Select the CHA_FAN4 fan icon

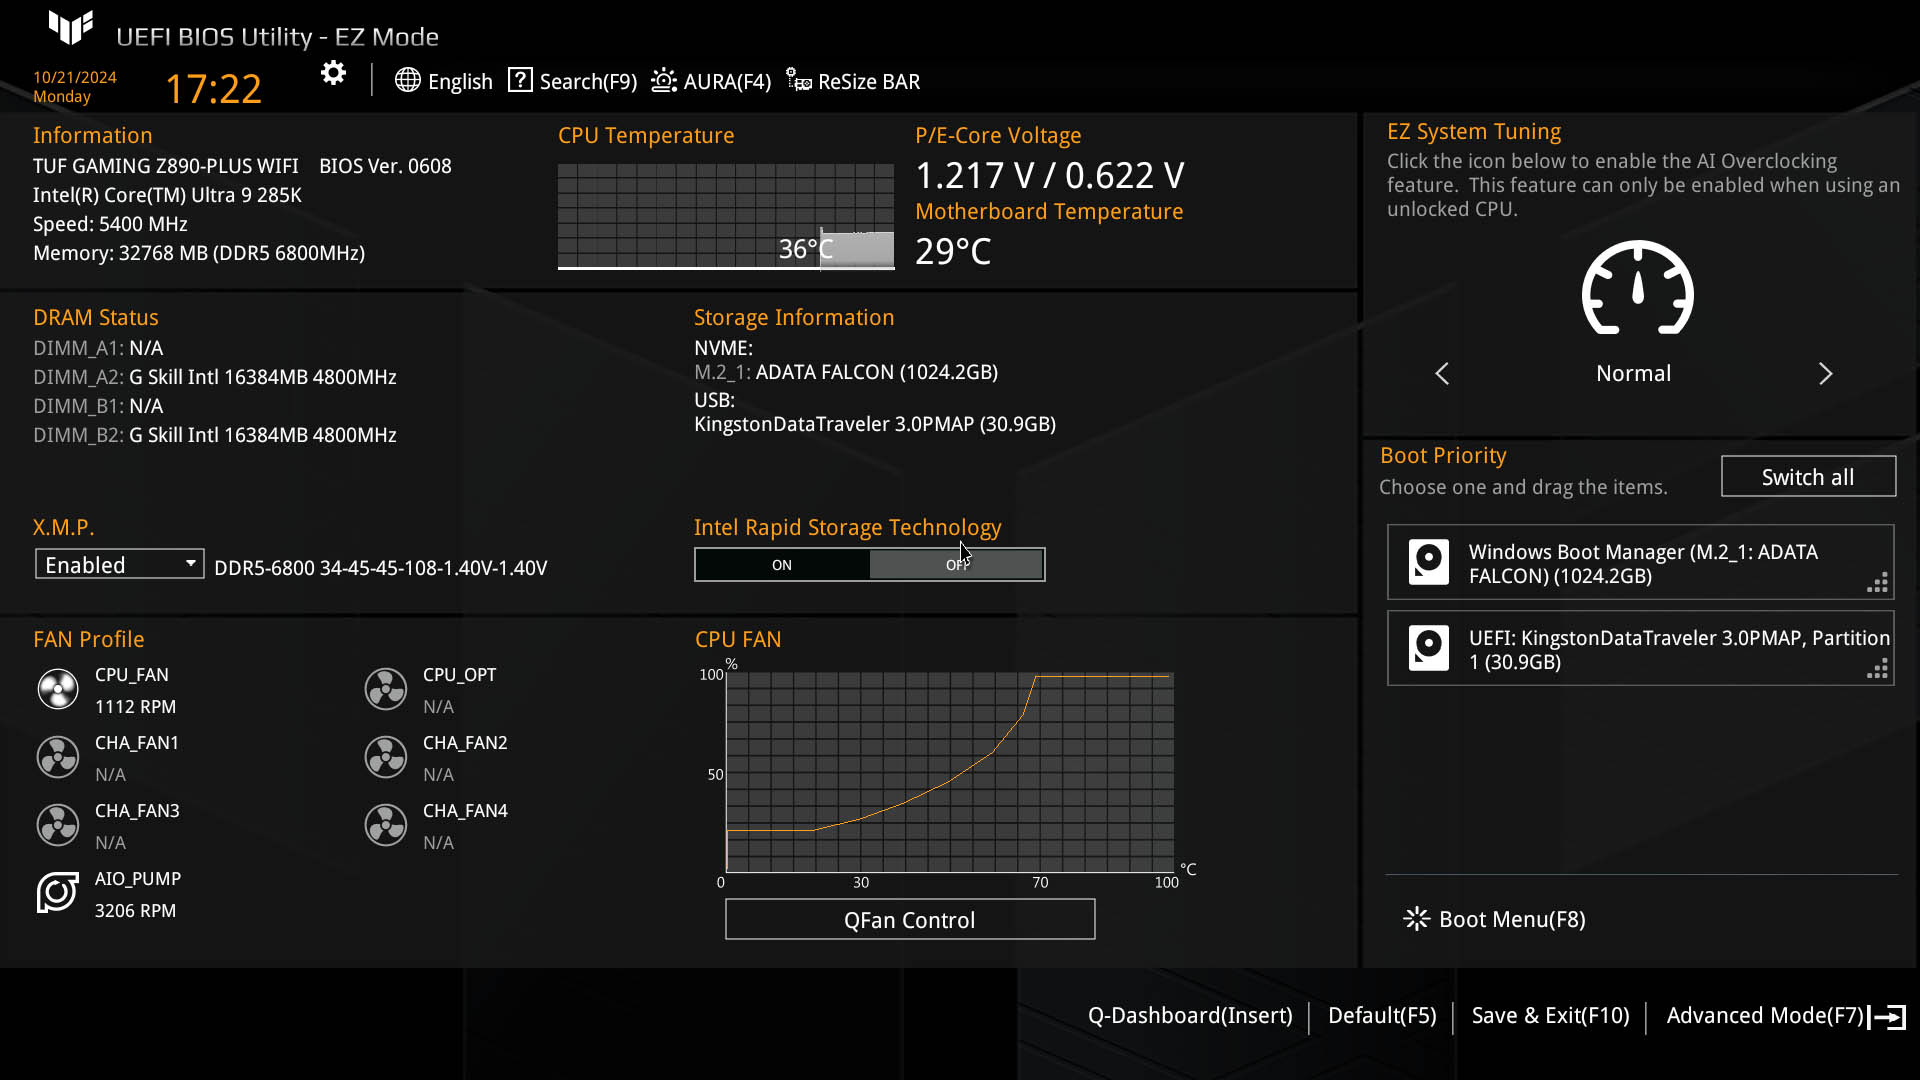tap(386, 825)
